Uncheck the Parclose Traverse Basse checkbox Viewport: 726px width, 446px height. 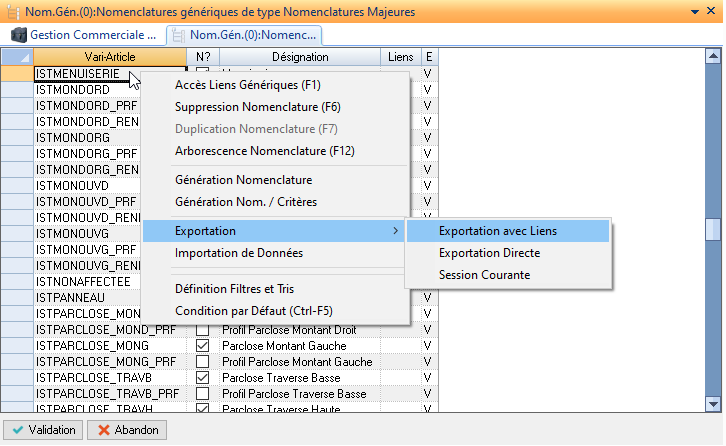coord(203,378)
